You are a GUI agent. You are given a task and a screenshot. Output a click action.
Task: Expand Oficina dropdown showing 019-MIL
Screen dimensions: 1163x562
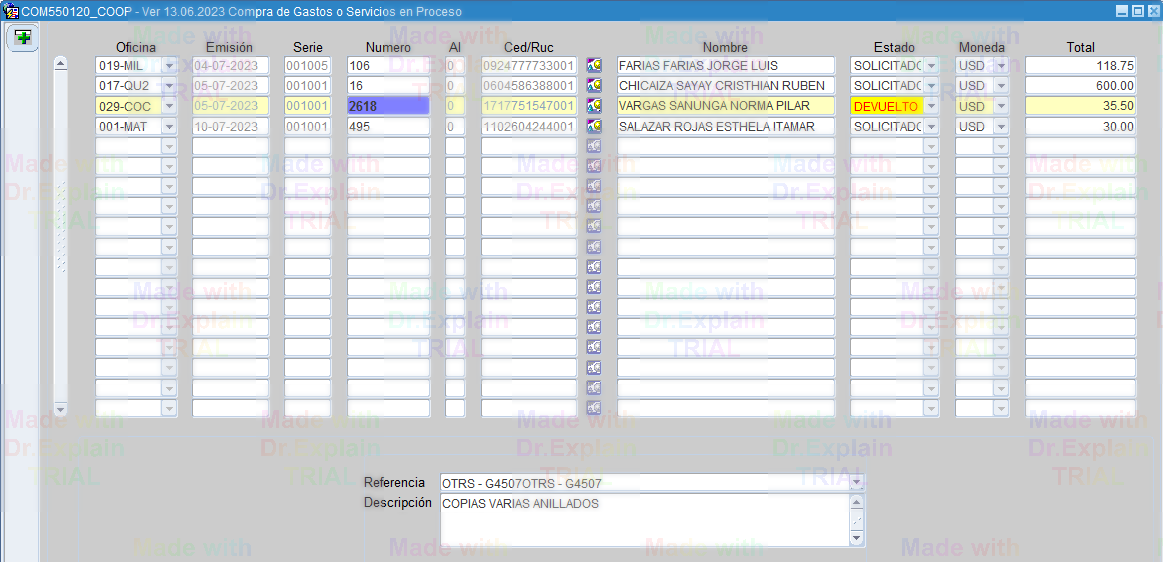click(169, 66)
